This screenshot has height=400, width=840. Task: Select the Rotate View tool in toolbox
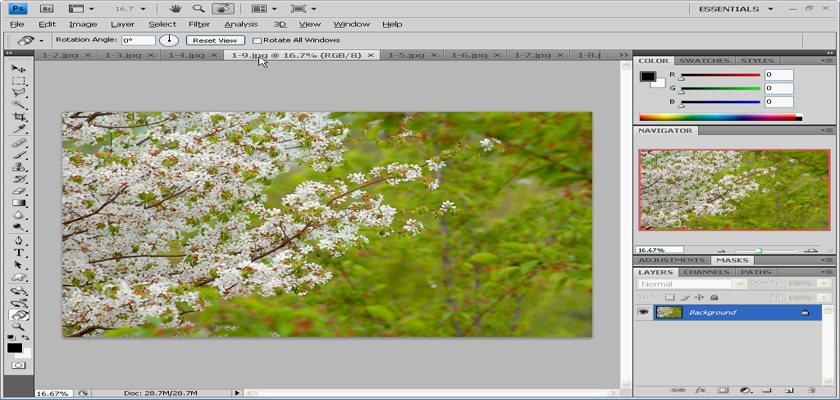[x=19, y=315]
